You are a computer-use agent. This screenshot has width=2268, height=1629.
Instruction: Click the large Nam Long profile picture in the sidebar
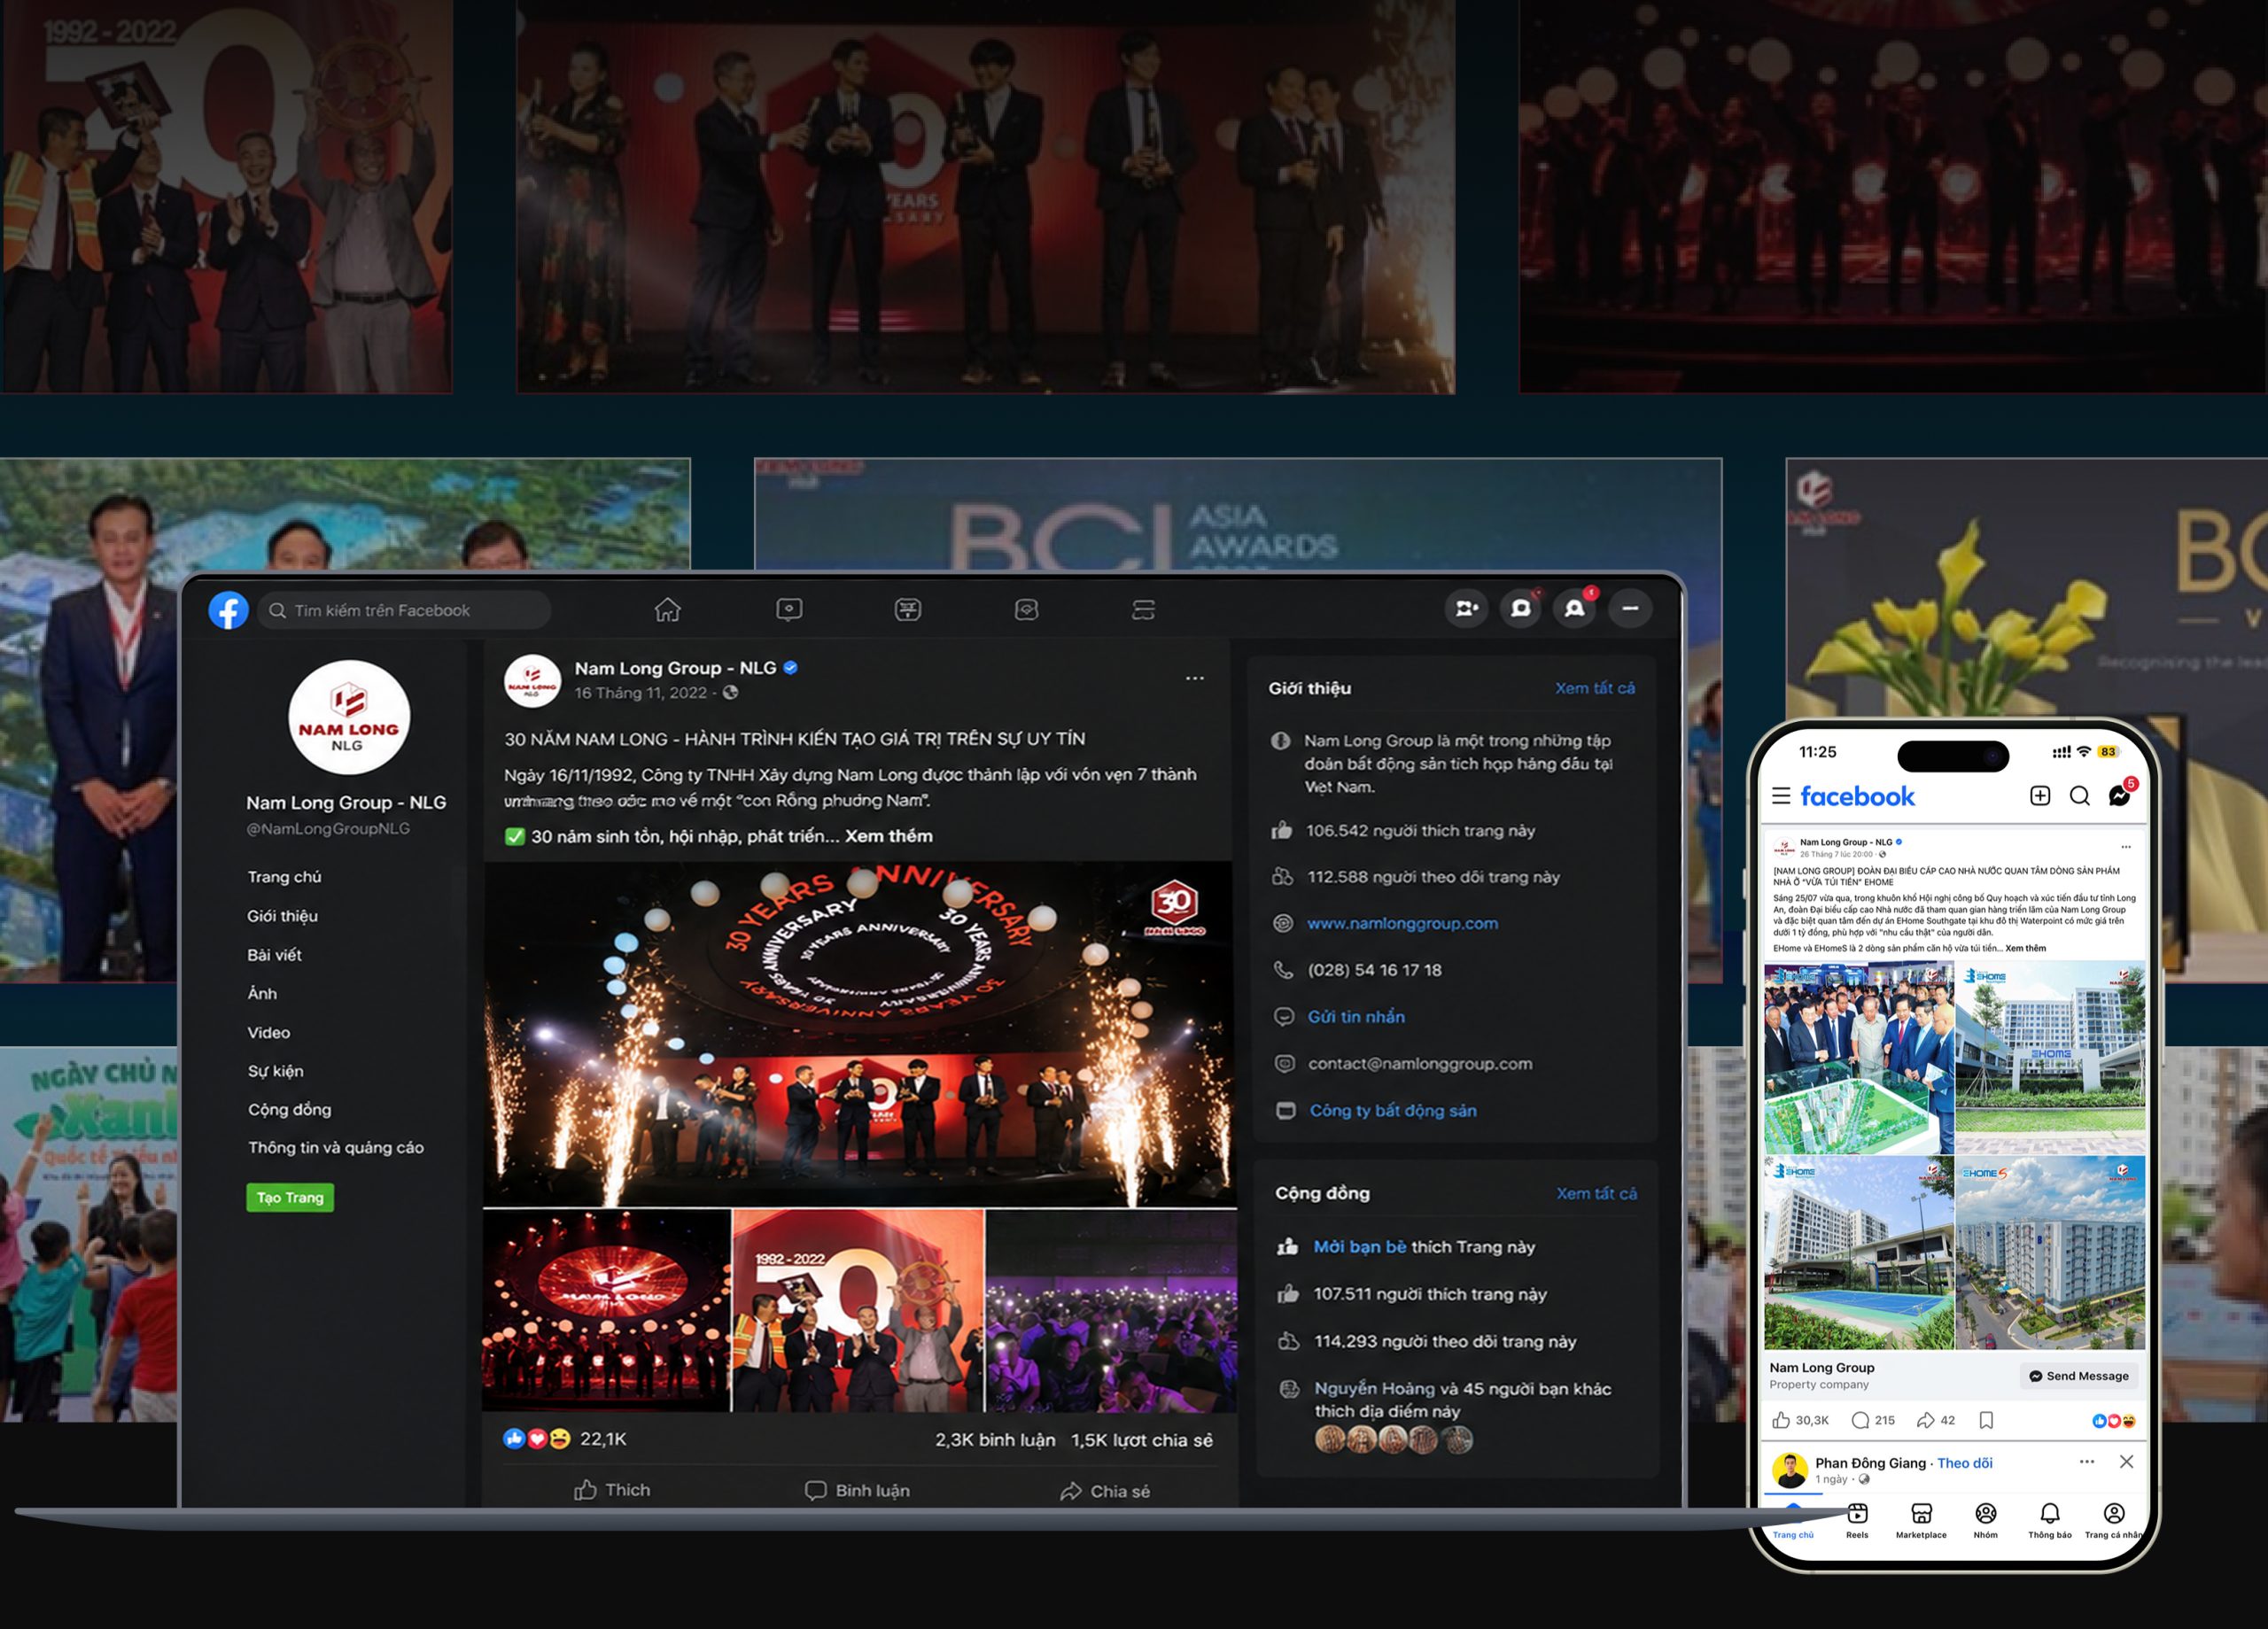349,717
